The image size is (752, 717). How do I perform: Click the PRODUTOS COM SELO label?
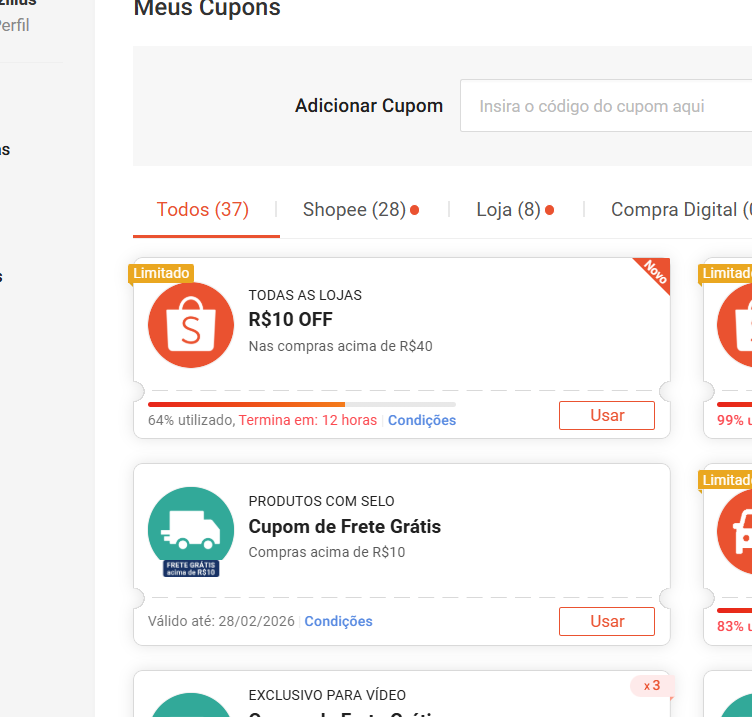click(321, 501)
